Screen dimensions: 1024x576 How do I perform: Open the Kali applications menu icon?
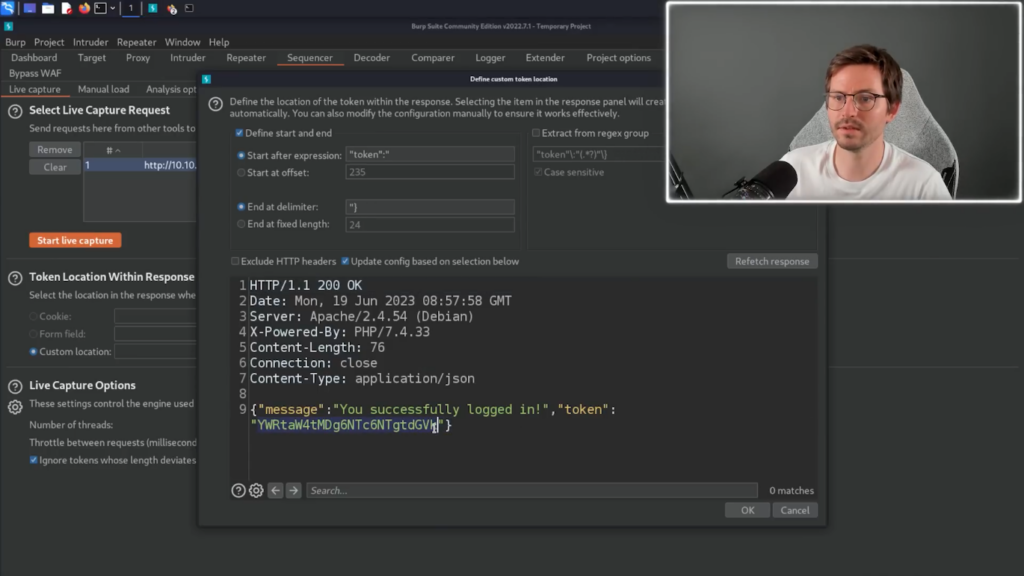pos(8,8)
